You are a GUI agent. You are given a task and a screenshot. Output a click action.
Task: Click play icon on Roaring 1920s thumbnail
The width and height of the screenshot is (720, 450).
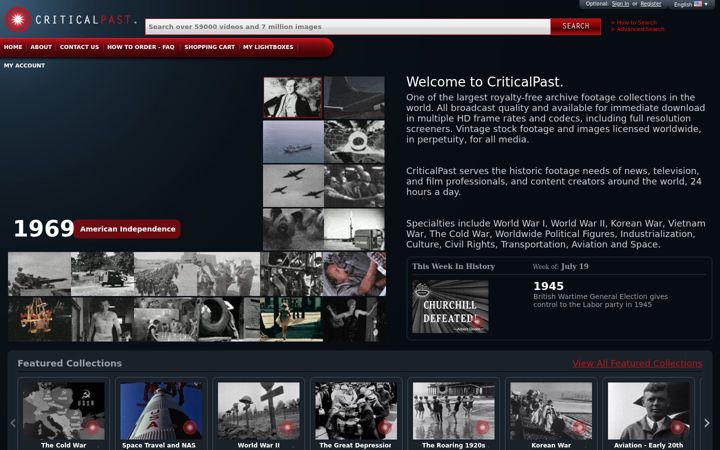[482, 428]
